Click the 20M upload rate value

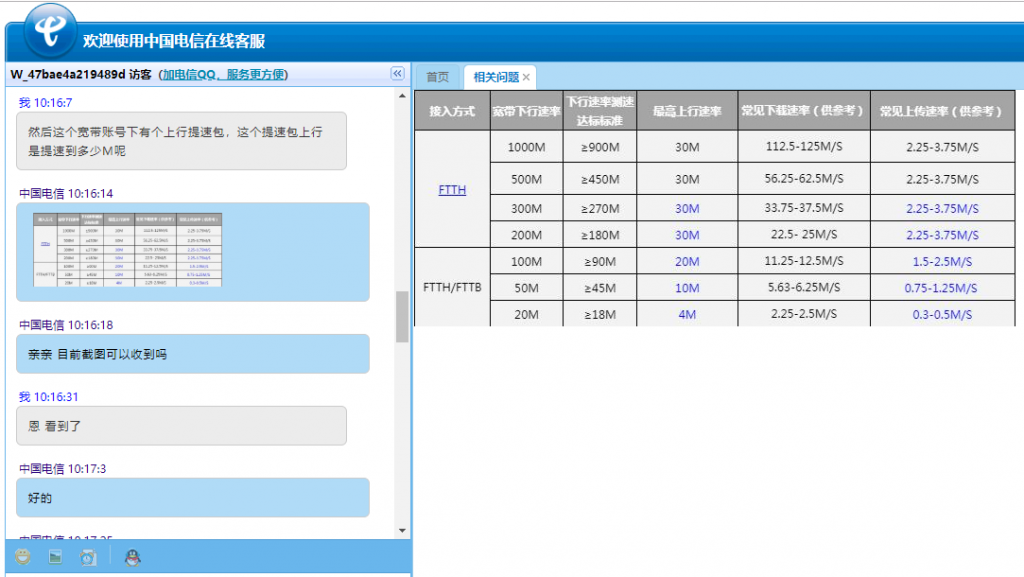pyautogui.click(x=687, y=261)
